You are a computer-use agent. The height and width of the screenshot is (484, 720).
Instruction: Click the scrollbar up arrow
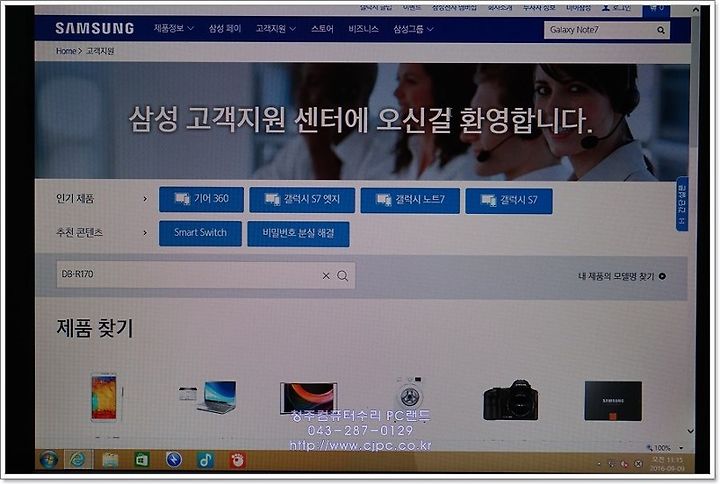pos(696,9)
